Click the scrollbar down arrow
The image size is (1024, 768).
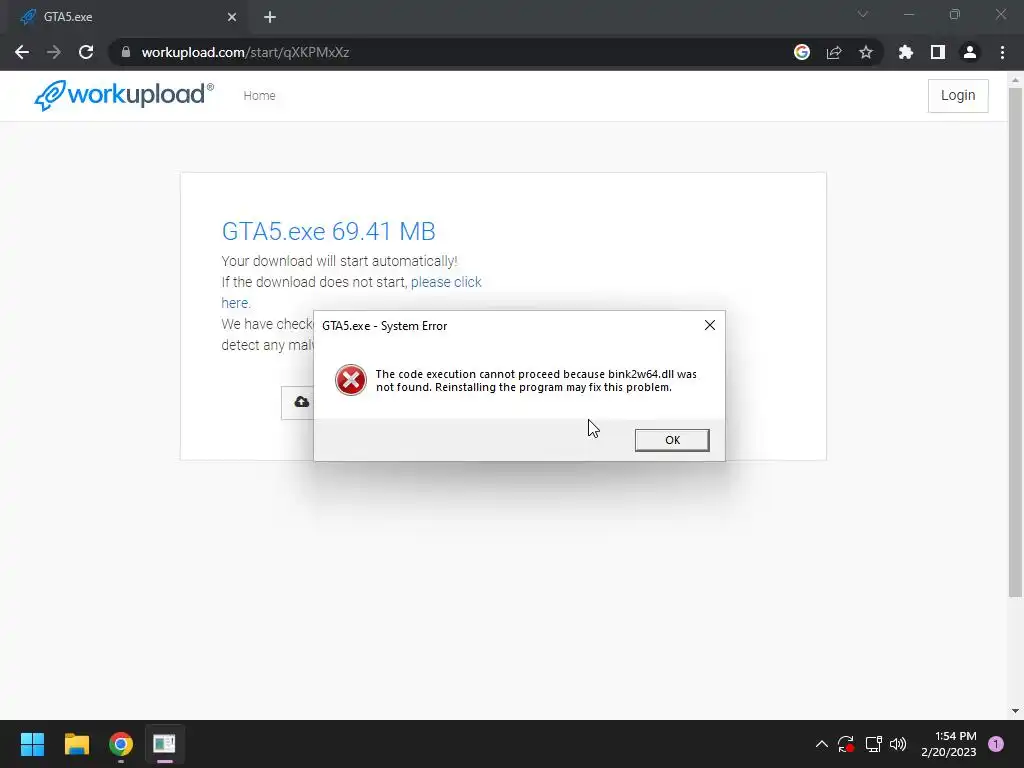[1015, 711]
